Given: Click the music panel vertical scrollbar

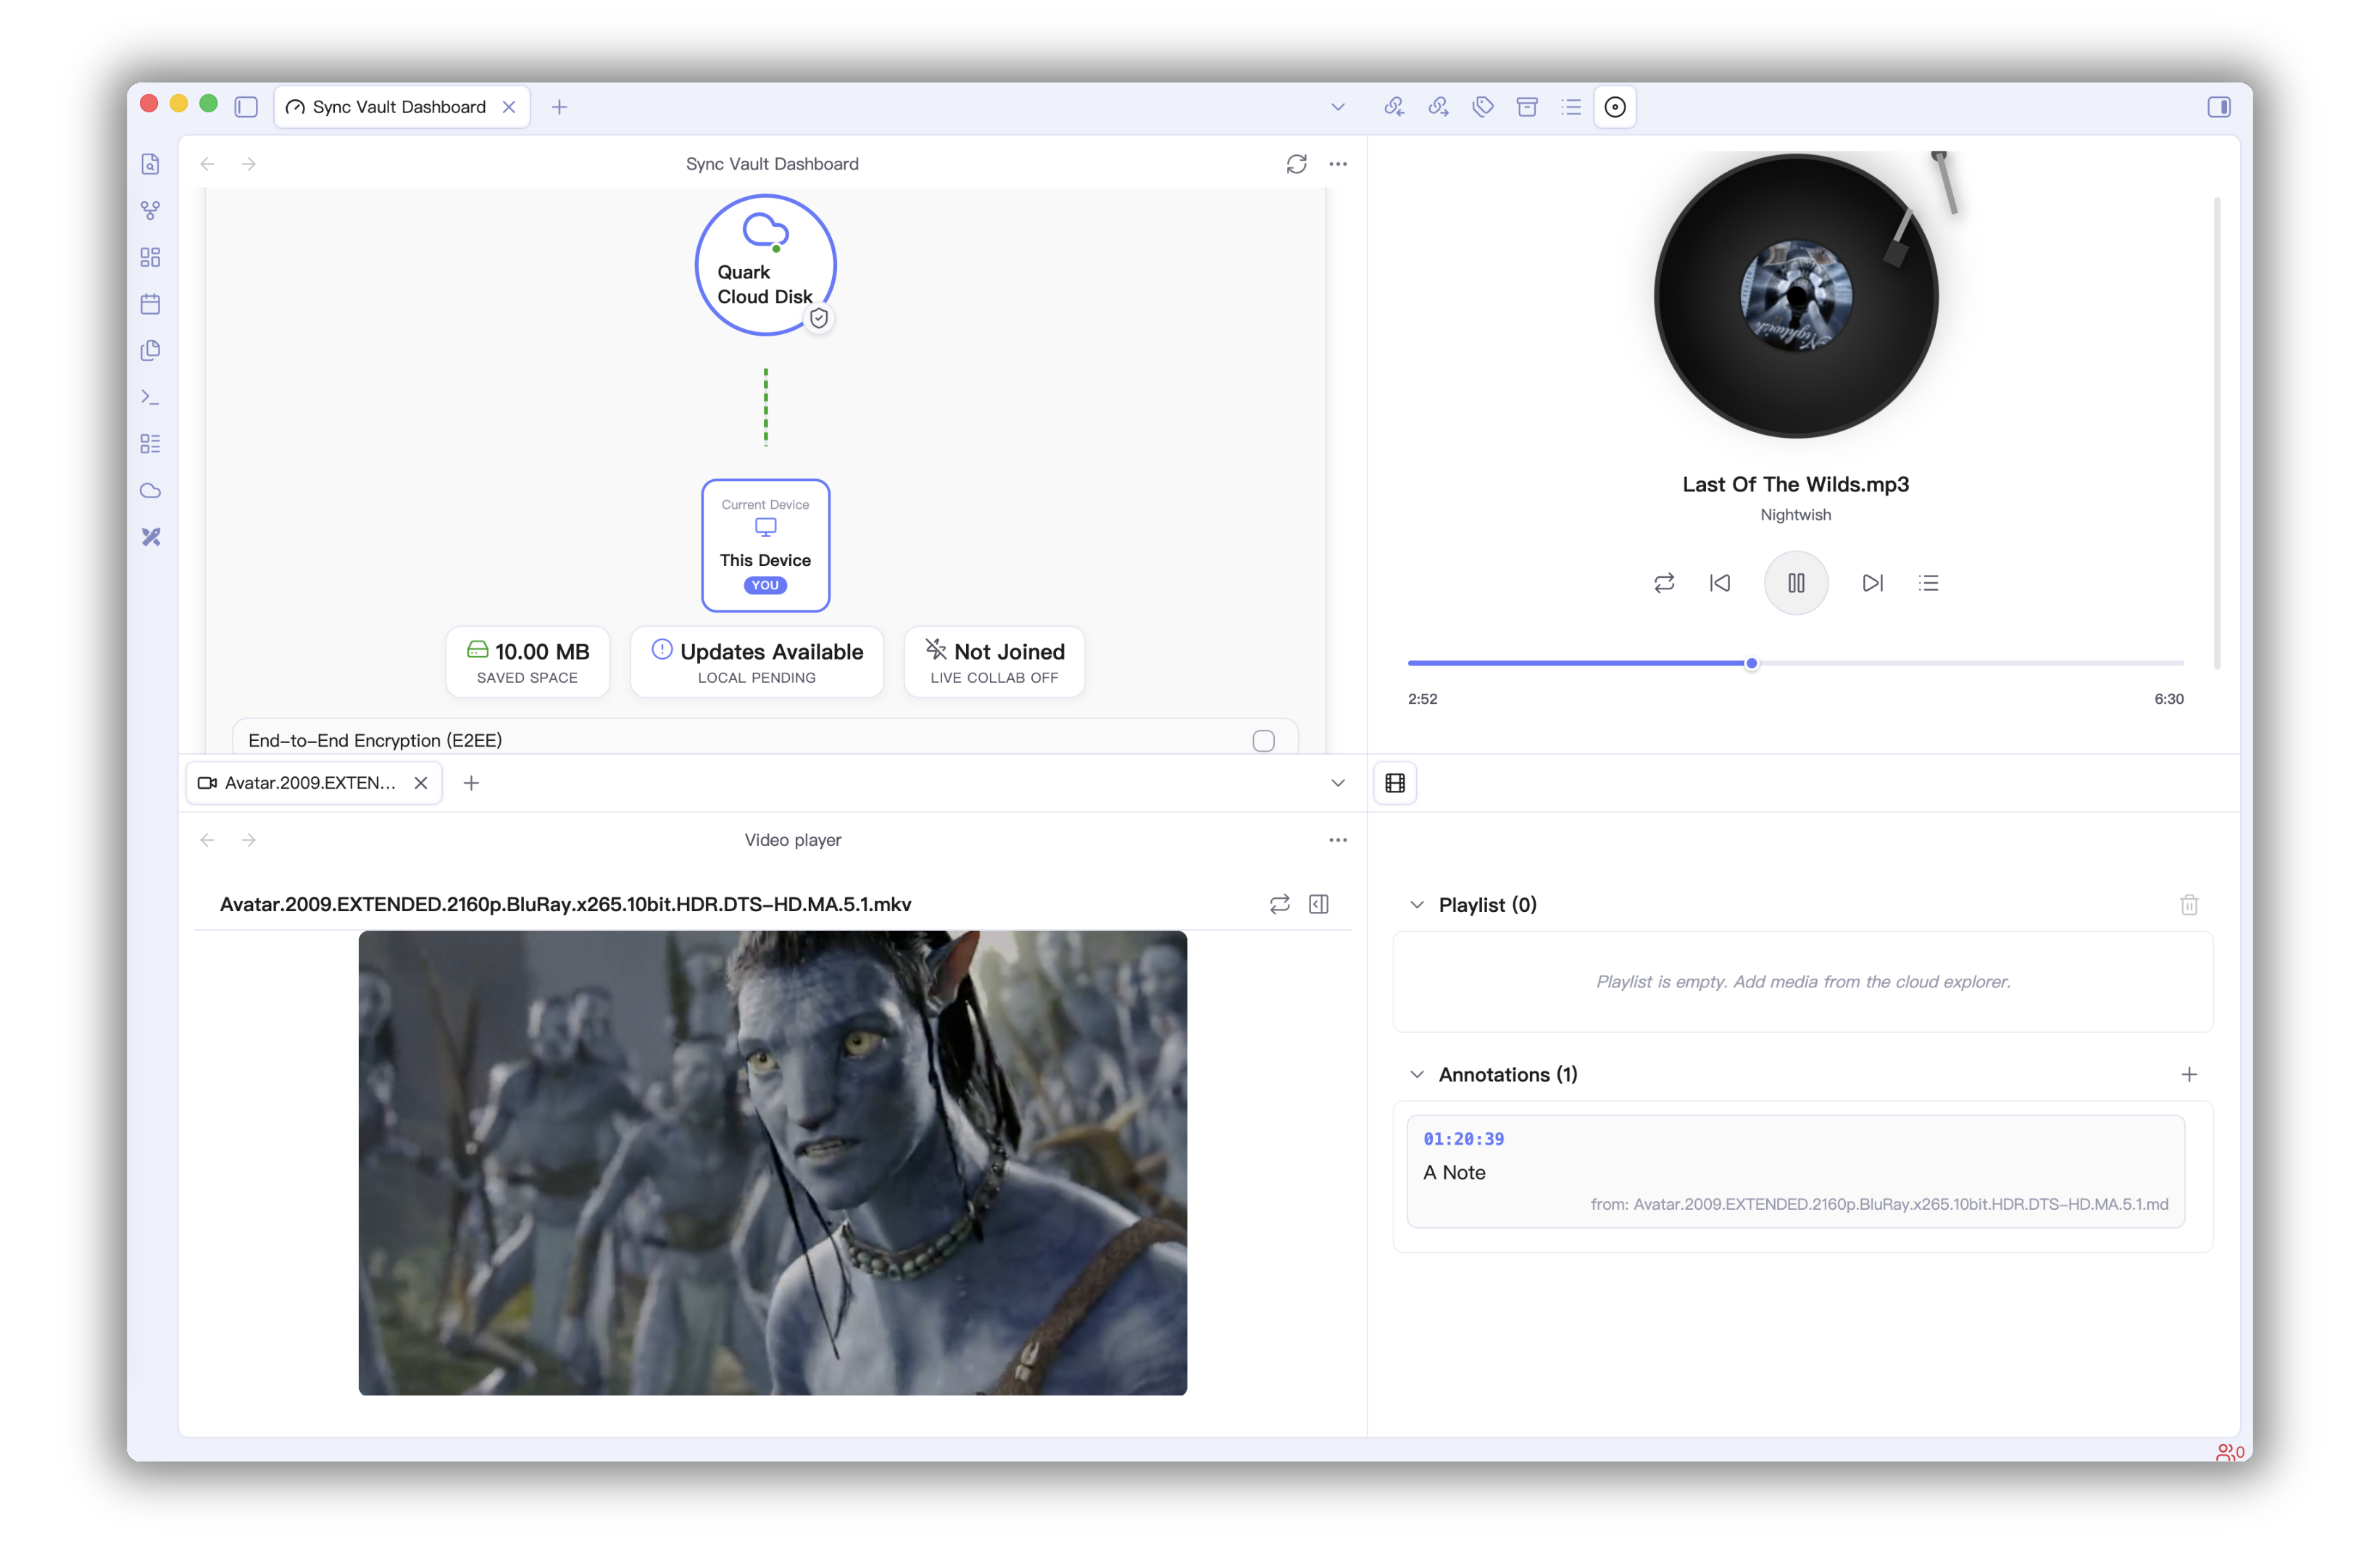Looking at the screenshot, I should point(2217,432).
